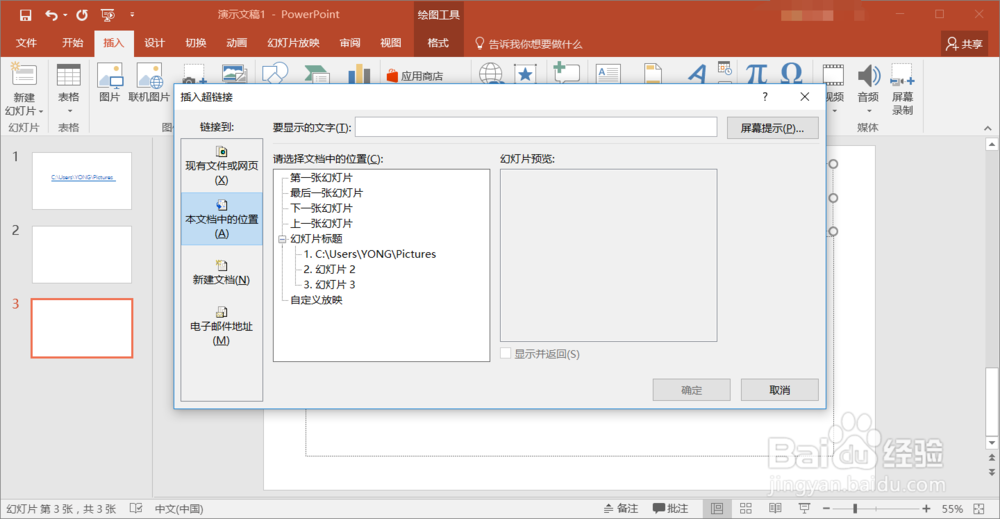The width and height of the screenshot is (1000, 519).
Task: Click the 共享 share button
Action: [964, 43]
